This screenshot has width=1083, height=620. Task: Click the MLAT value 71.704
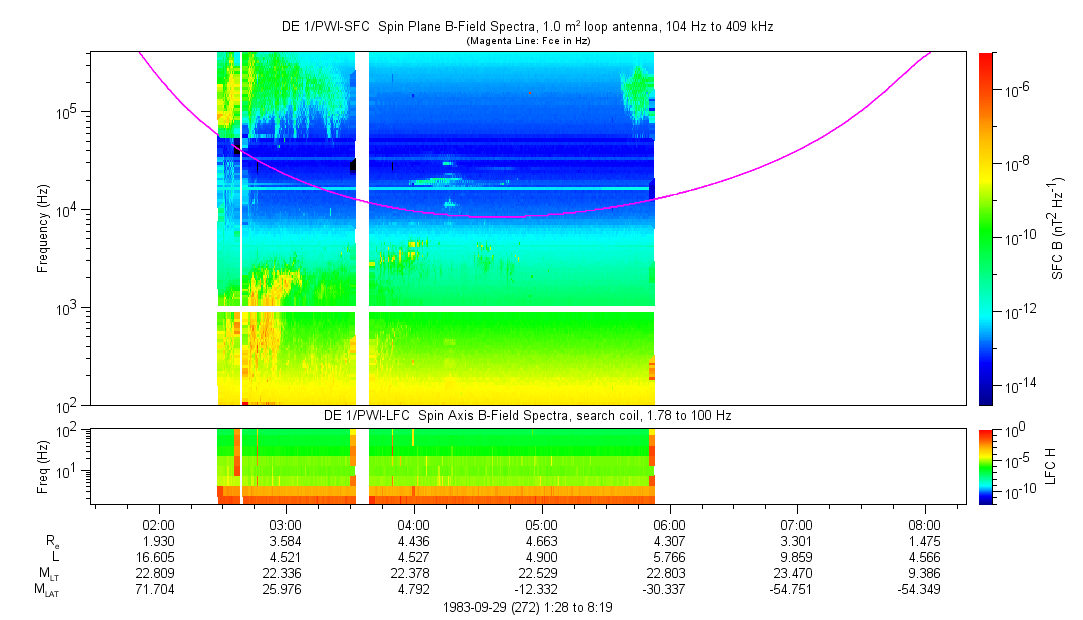pyautogui.click(x=159, y=588)
